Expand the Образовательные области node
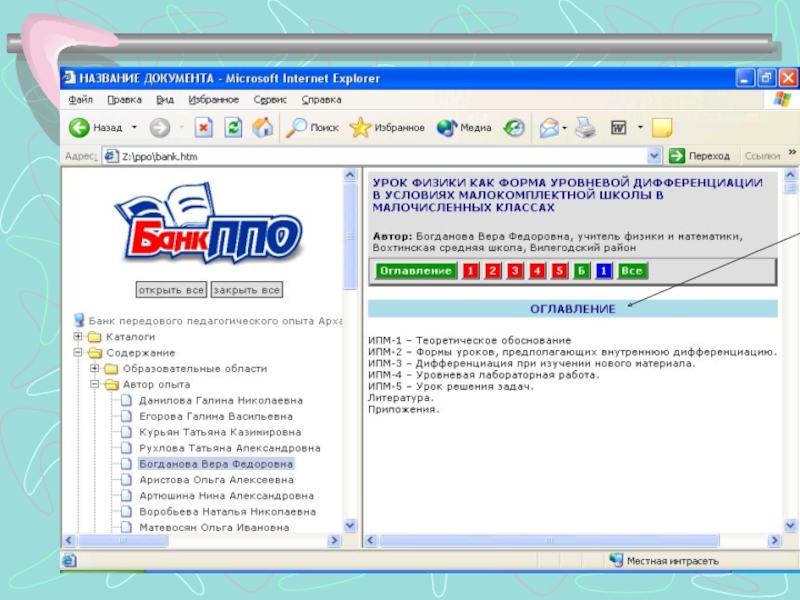 (95, 368)
